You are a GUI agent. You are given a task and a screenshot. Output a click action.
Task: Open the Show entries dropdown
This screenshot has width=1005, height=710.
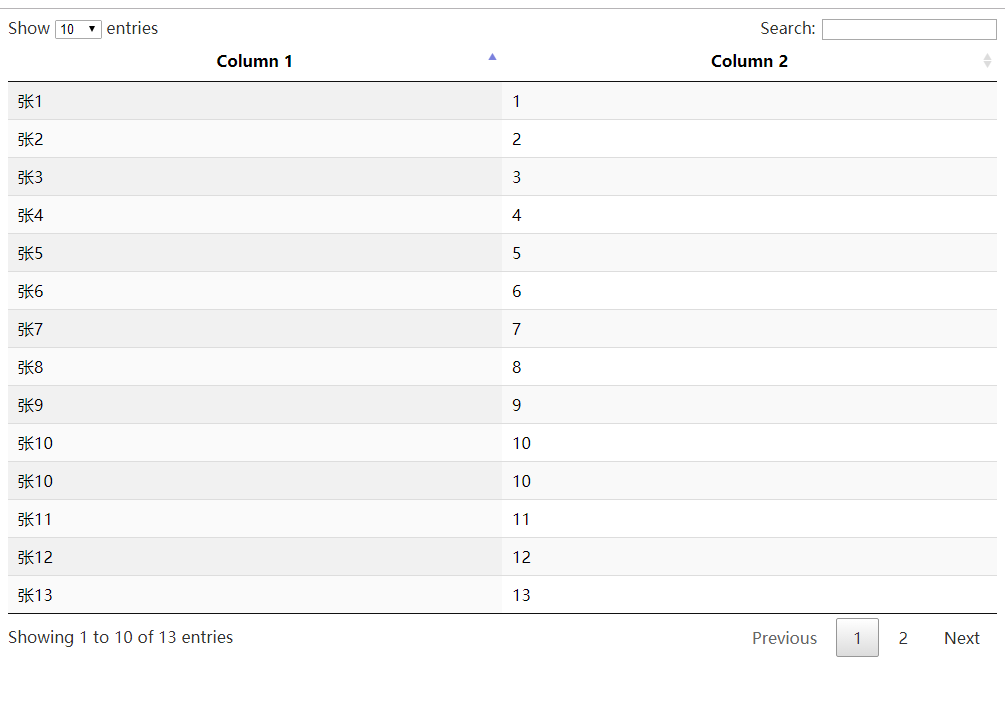[78, 29]
